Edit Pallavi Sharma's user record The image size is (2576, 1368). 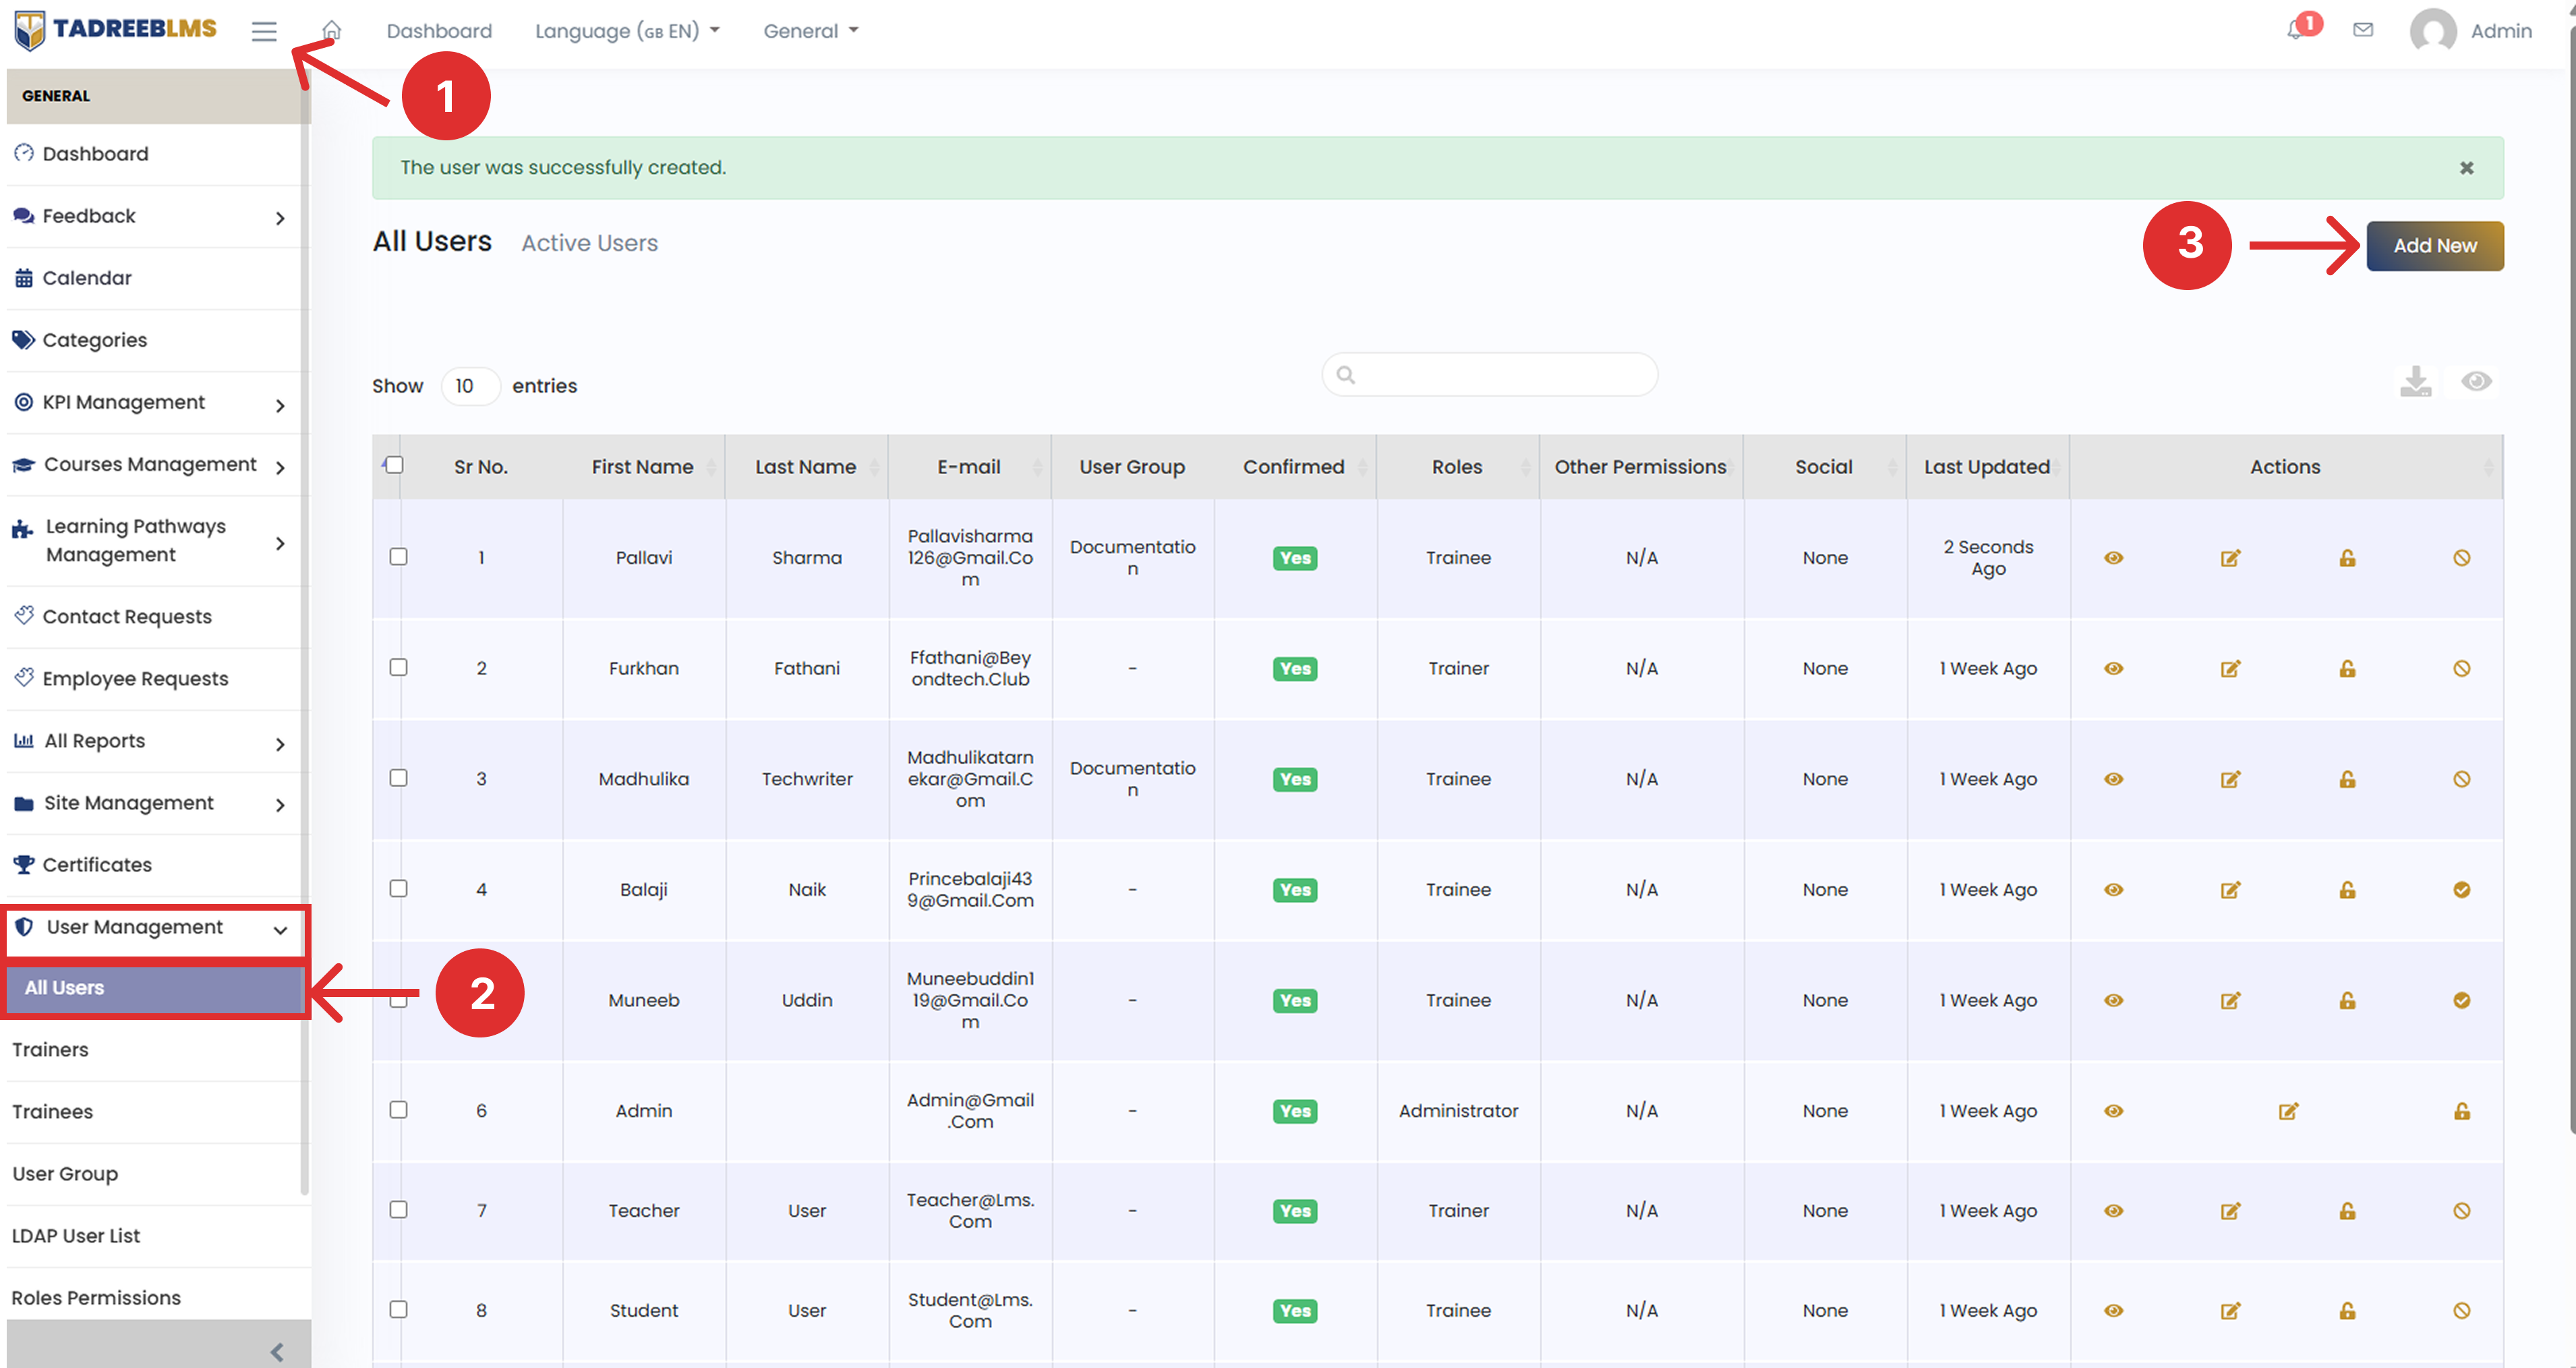[2231, 558]
